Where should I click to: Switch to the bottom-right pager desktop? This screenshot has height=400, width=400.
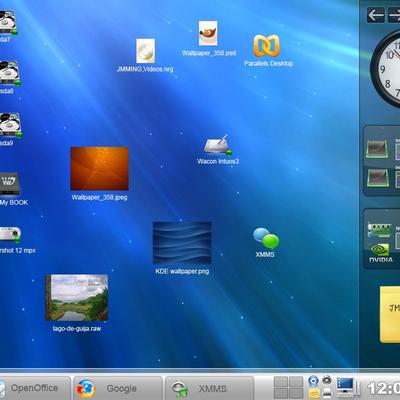[x=296, y=394]
